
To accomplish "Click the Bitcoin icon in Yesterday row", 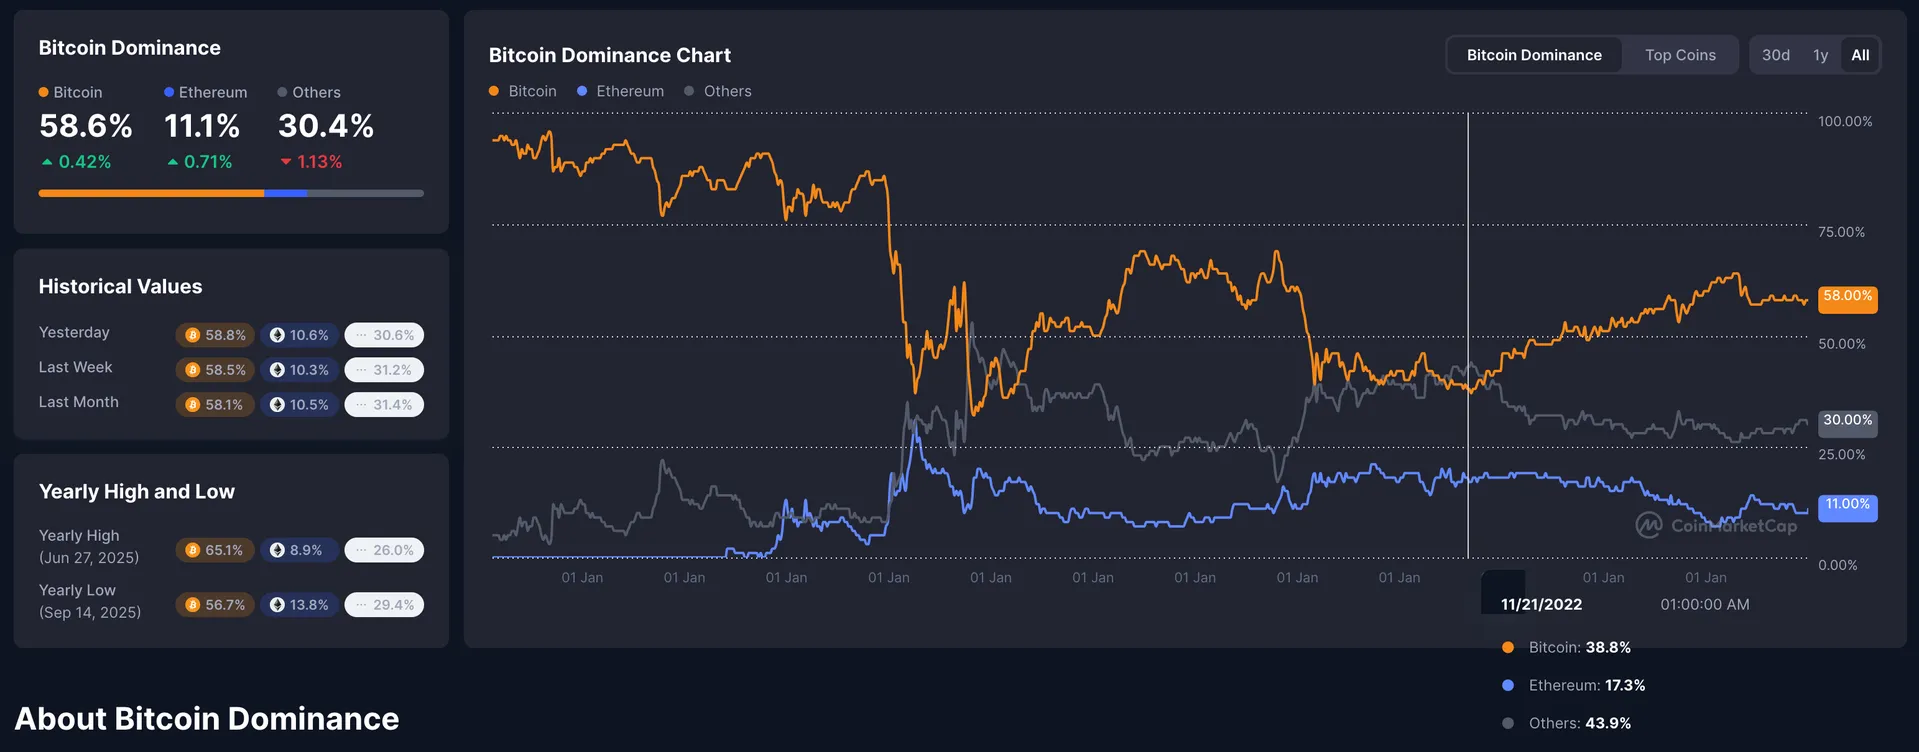I will click(x=193, y=335).
